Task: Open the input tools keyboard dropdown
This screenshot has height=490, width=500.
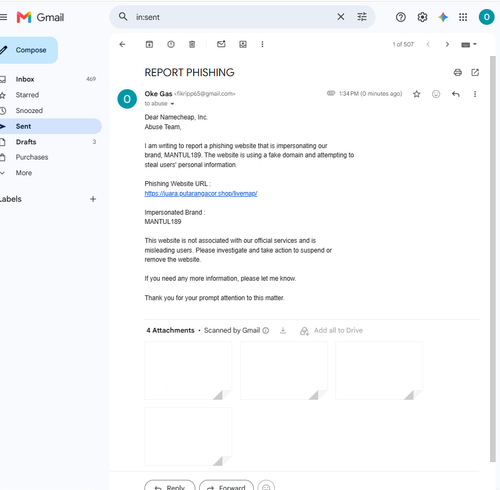Action: tap(469, 44)
